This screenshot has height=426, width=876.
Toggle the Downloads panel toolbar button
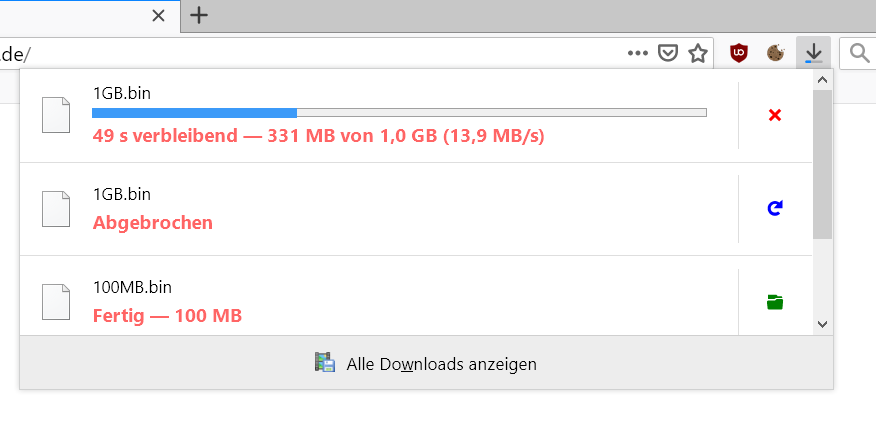tap(814, 53)
